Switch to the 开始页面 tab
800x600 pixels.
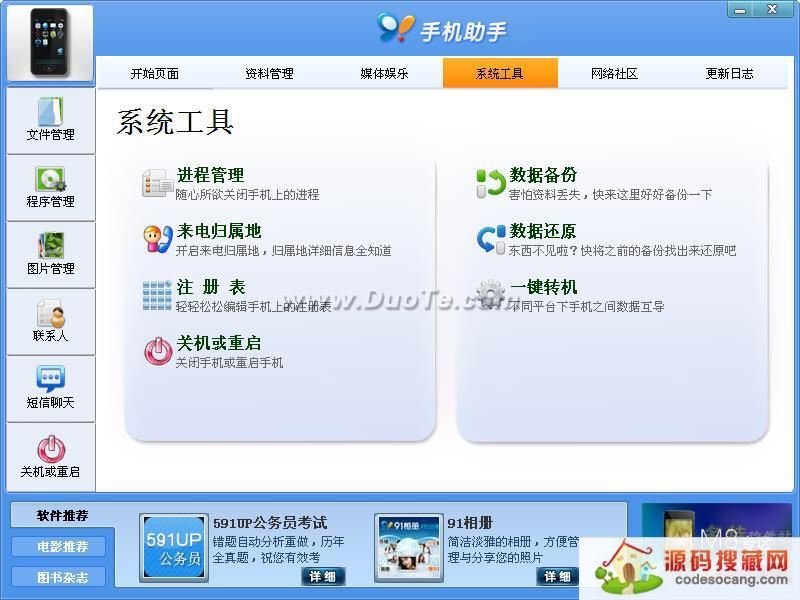point(154,74)
